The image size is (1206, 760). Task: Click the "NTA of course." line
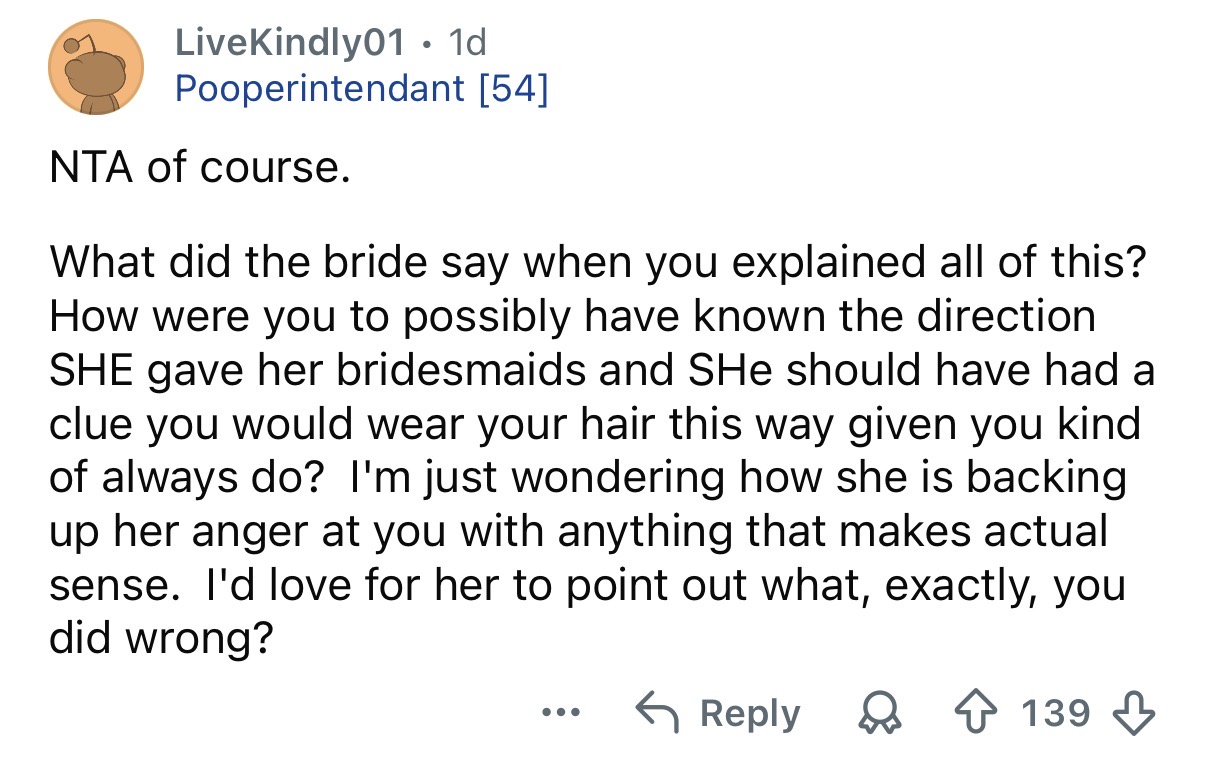coord(200,169)
